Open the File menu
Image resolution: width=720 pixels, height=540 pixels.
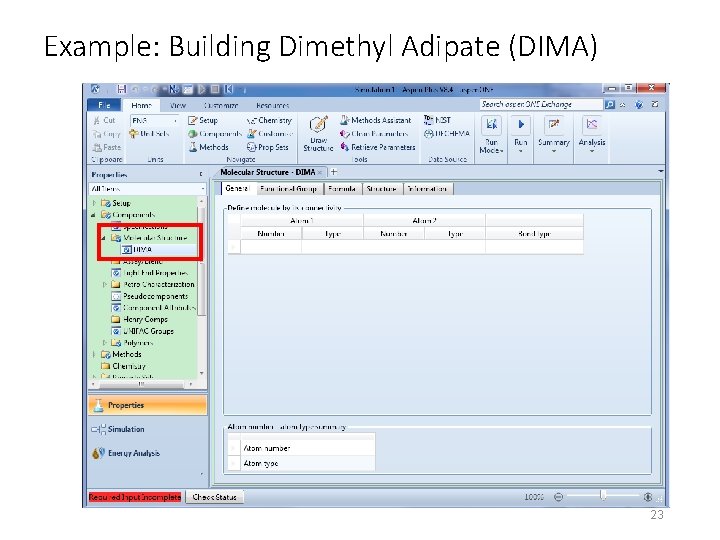pyautogui.click(x=104, y=105)
